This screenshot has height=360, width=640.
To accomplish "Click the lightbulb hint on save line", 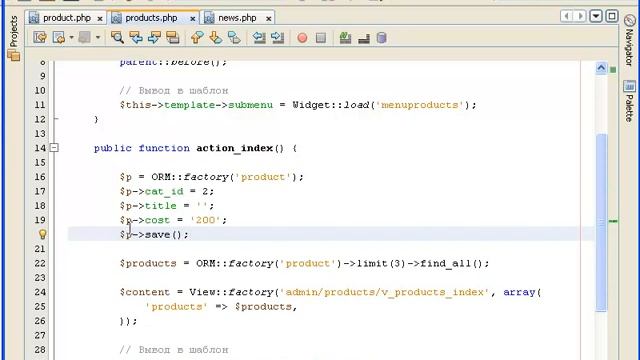I will point(42,234).
